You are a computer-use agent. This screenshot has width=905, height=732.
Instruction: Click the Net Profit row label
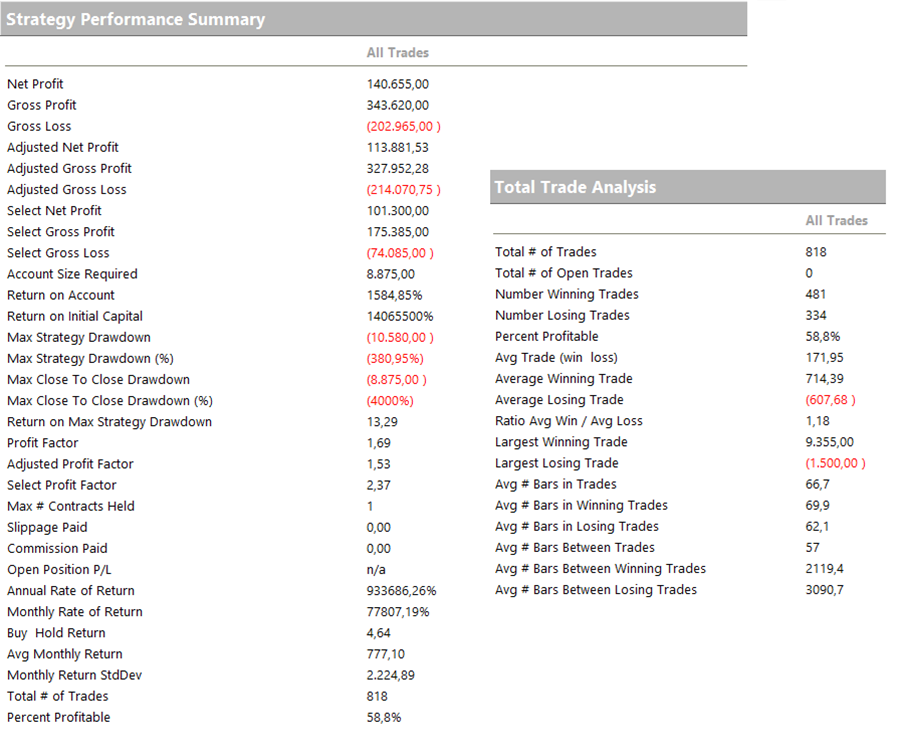[35, 84]
